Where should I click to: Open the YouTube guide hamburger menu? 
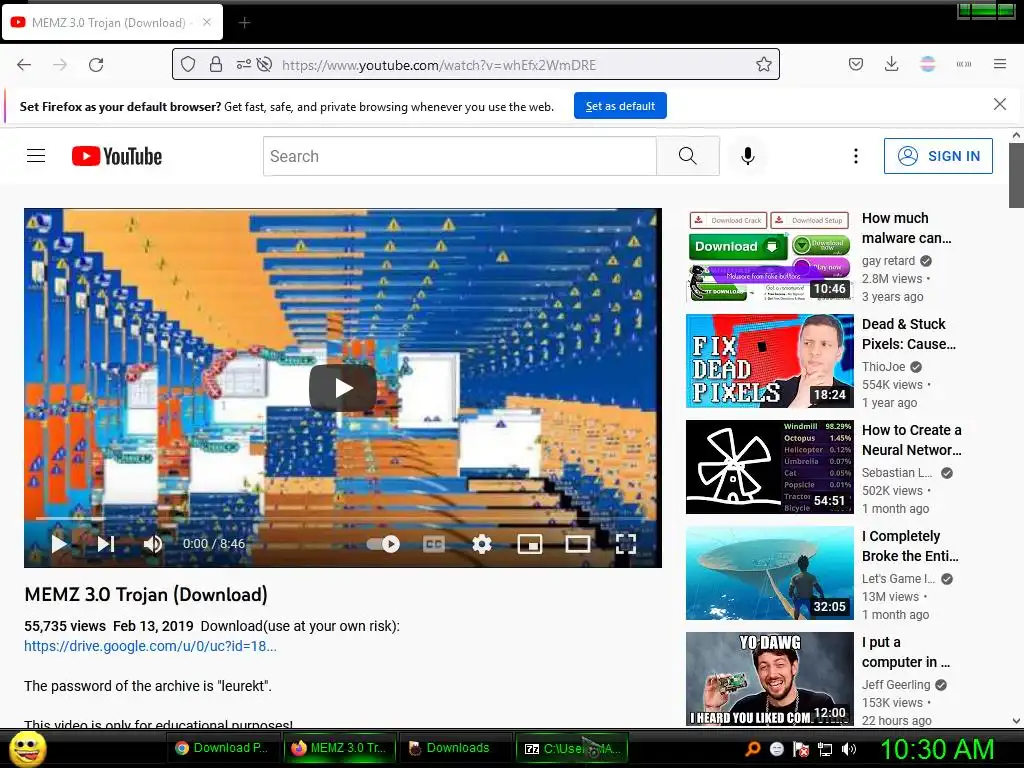[x=36, y=156]
